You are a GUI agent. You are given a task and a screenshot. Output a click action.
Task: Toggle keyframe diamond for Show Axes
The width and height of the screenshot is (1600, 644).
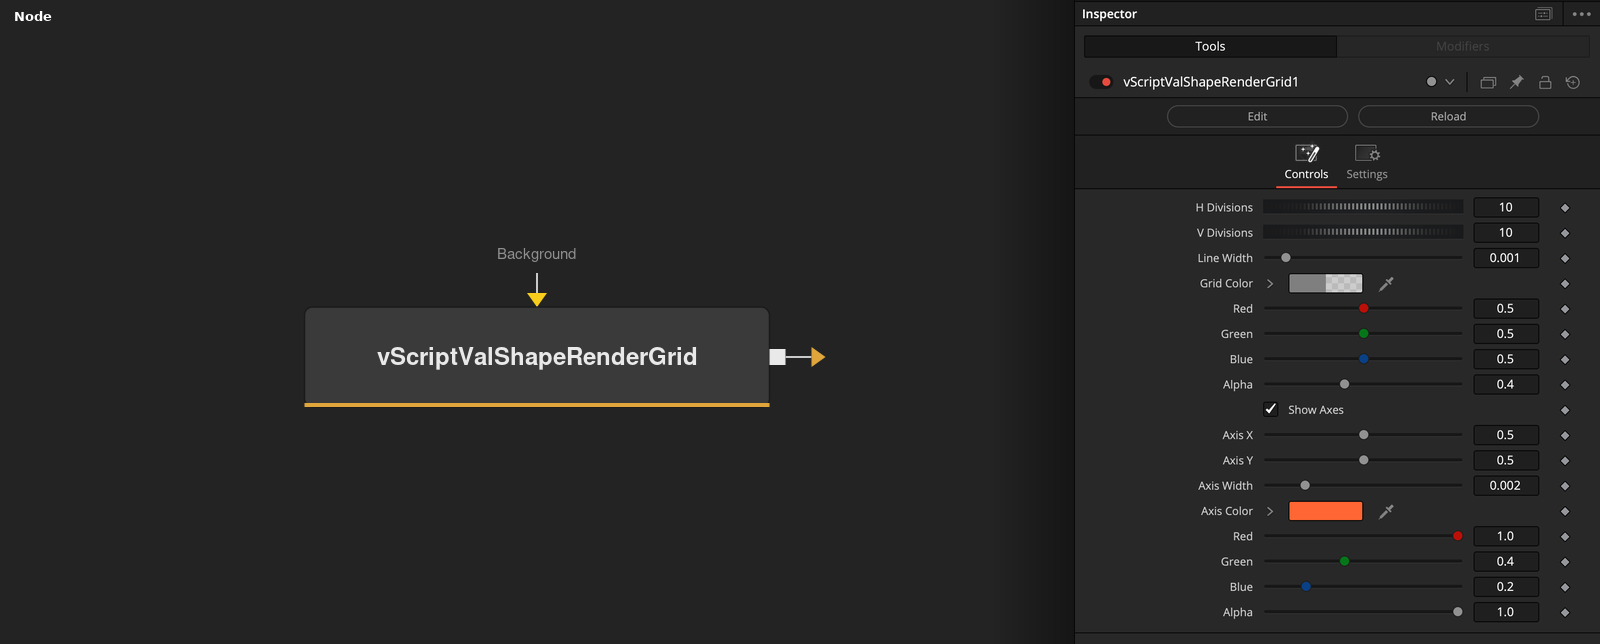click(x=1565, y=410)
